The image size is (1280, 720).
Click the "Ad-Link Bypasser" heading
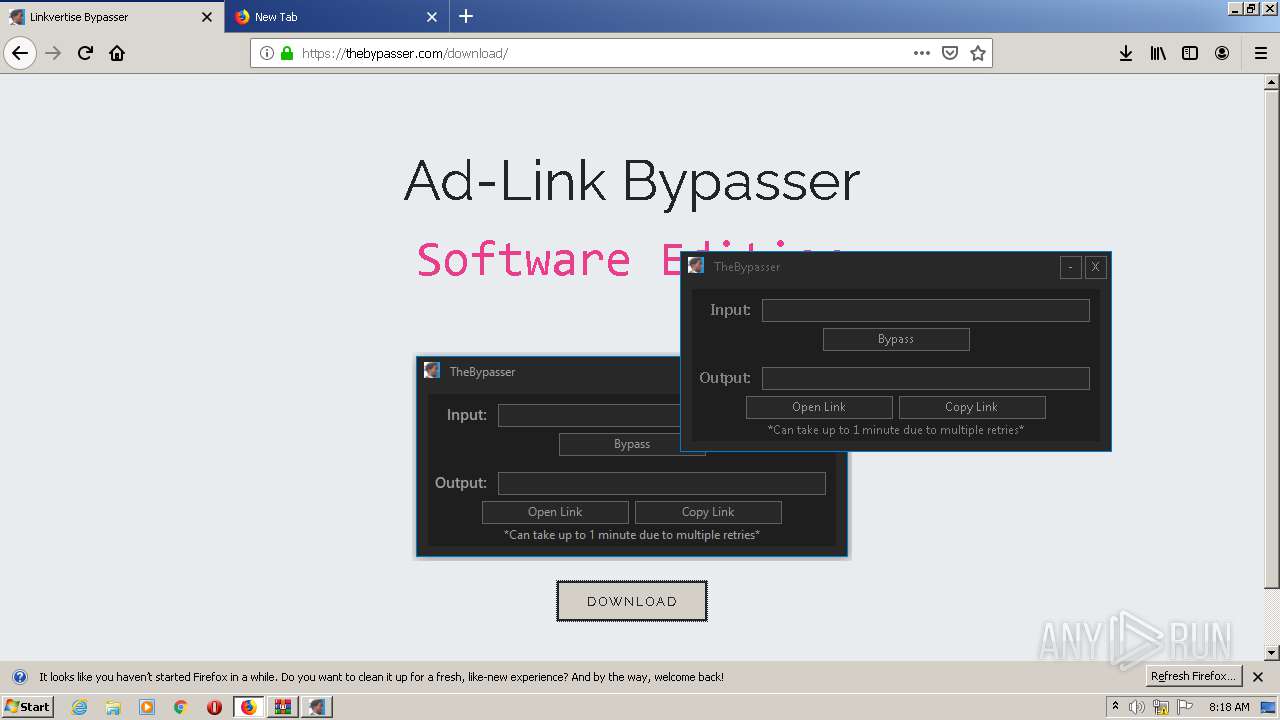(x=632, y=182)
